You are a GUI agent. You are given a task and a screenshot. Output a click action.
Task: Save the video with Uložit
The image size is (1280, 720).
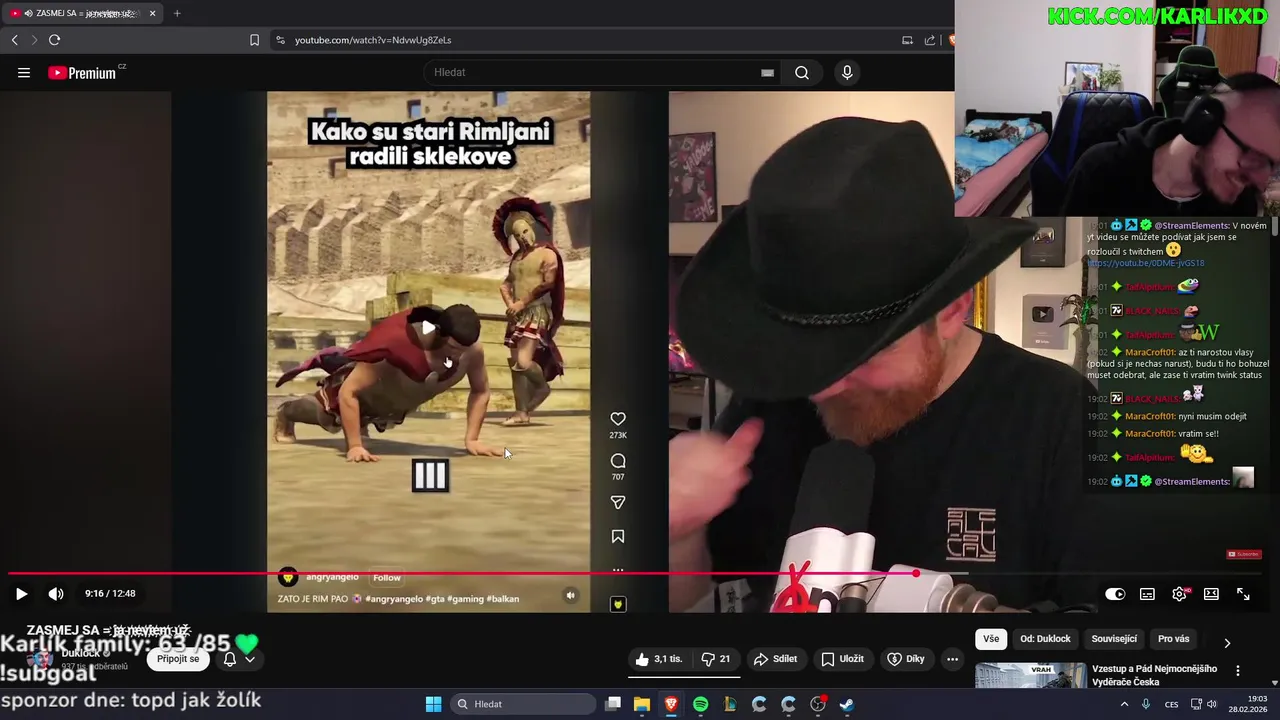pyautogui.click(x=842, y=659)
